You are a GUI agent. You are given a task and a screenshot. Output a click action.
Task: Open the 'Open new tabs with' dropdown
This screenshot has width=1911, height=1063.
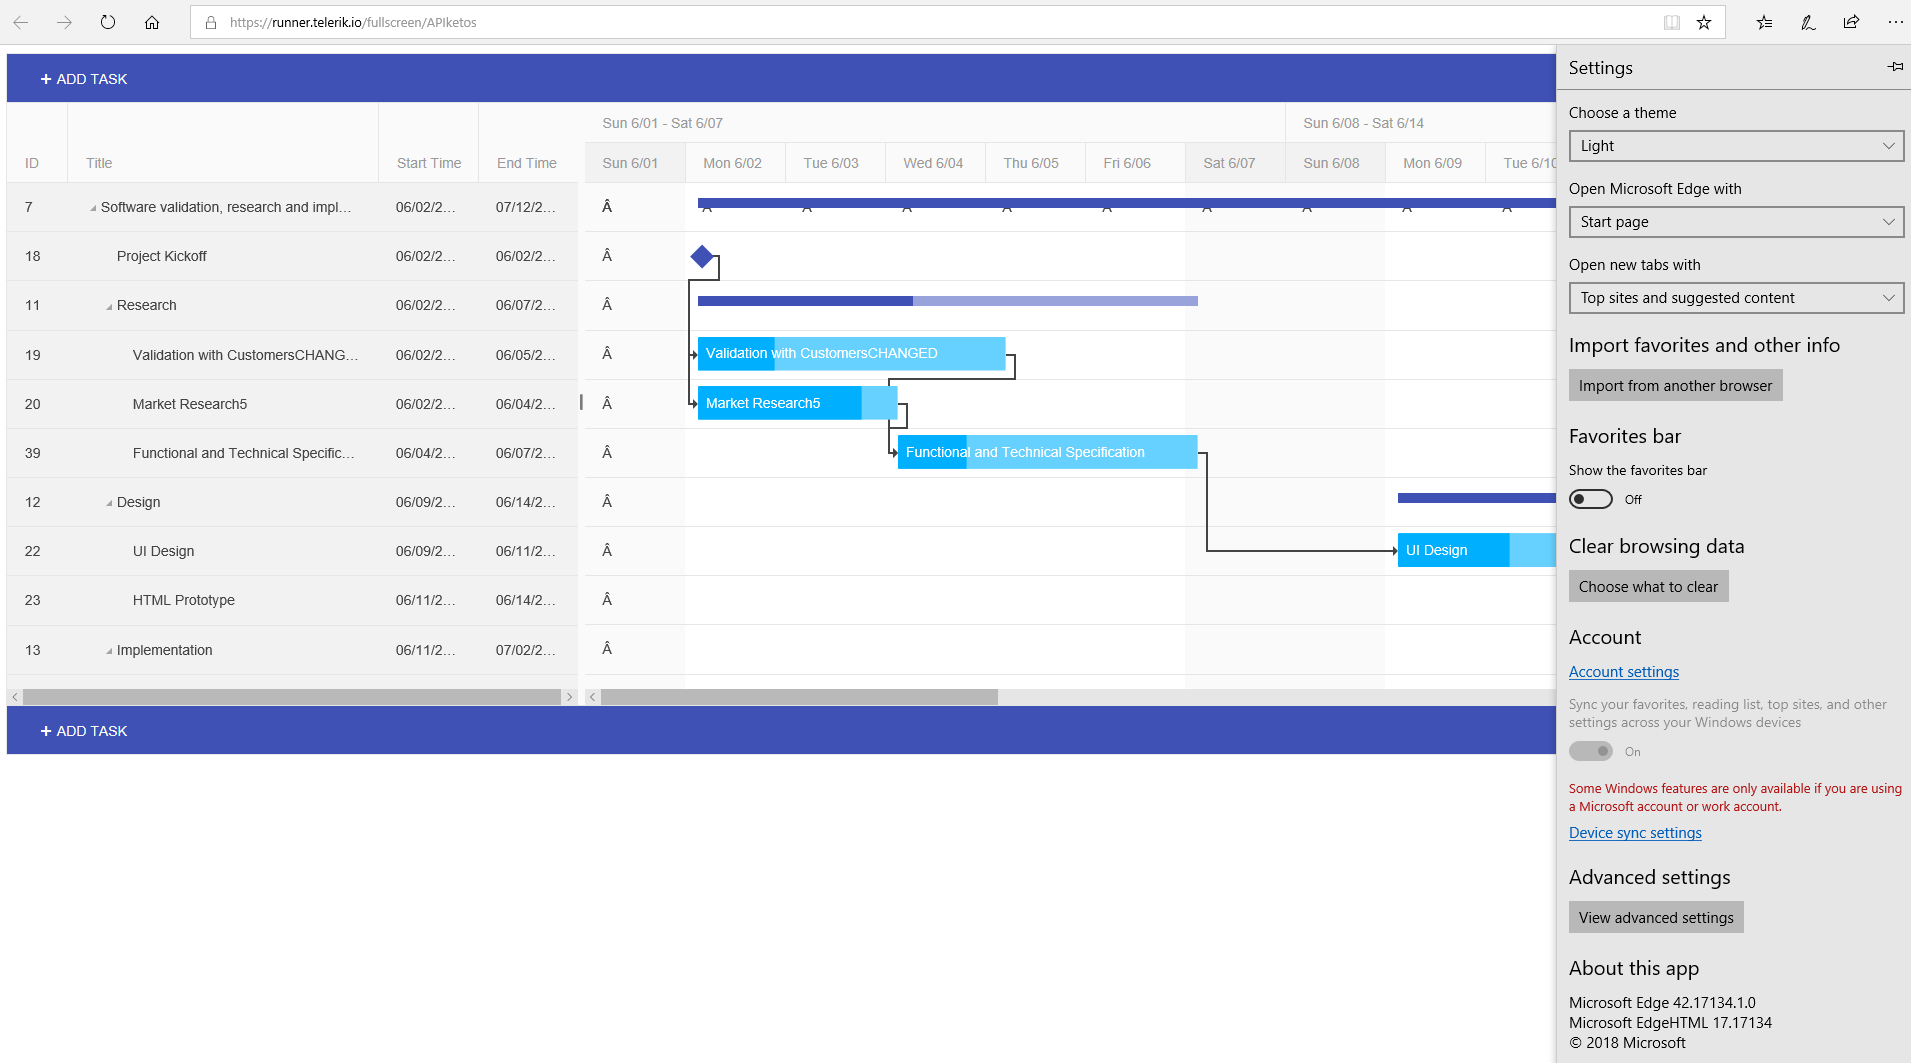(1735, 297)
